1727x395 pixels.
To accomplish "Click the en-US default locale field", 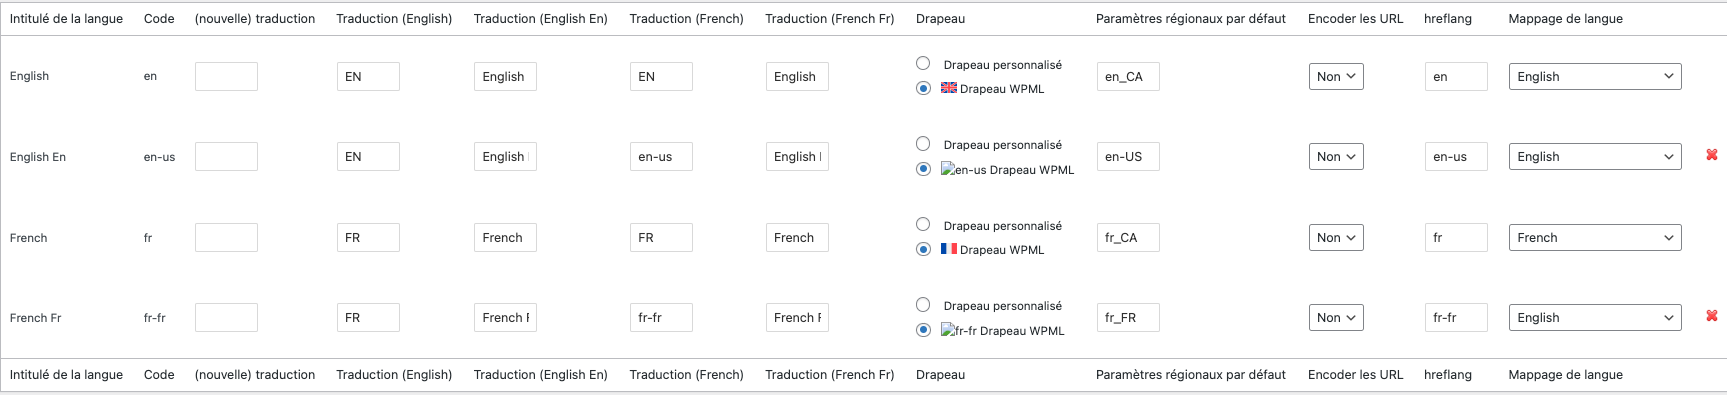I will pyautogui.click(x=1128, y=156).
